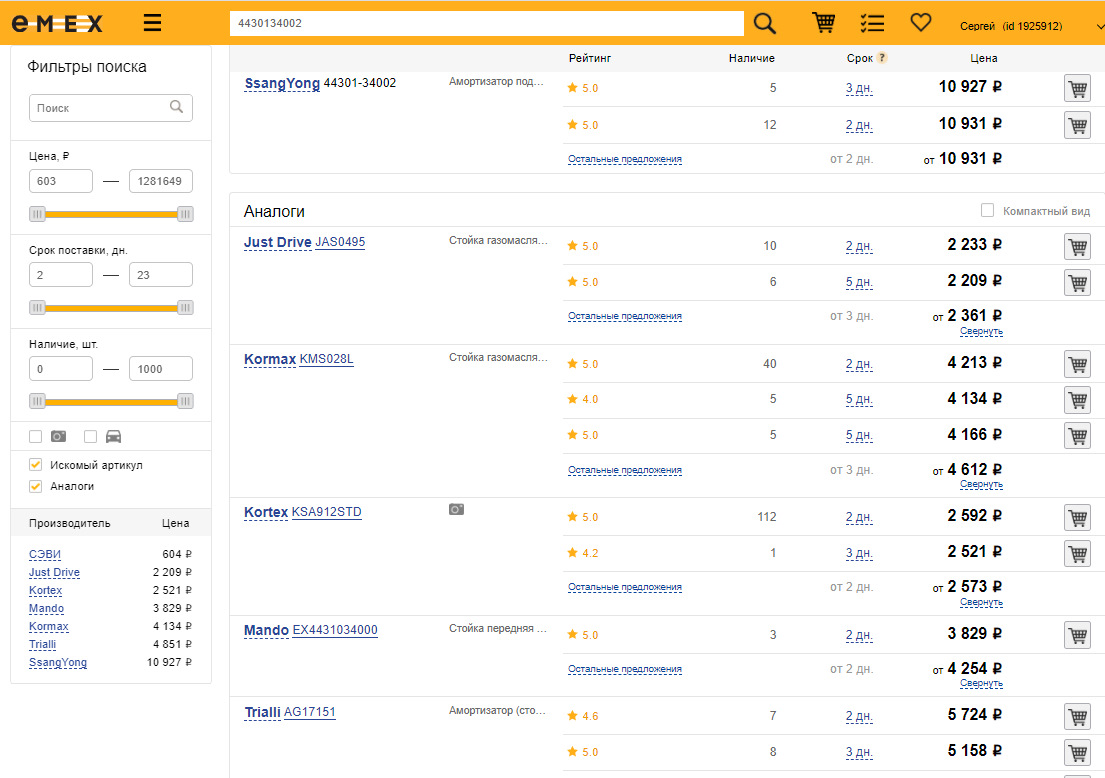Open the shopping cart in header
The width and height of the screenshot is (1105, 778).
click(824, 23)
